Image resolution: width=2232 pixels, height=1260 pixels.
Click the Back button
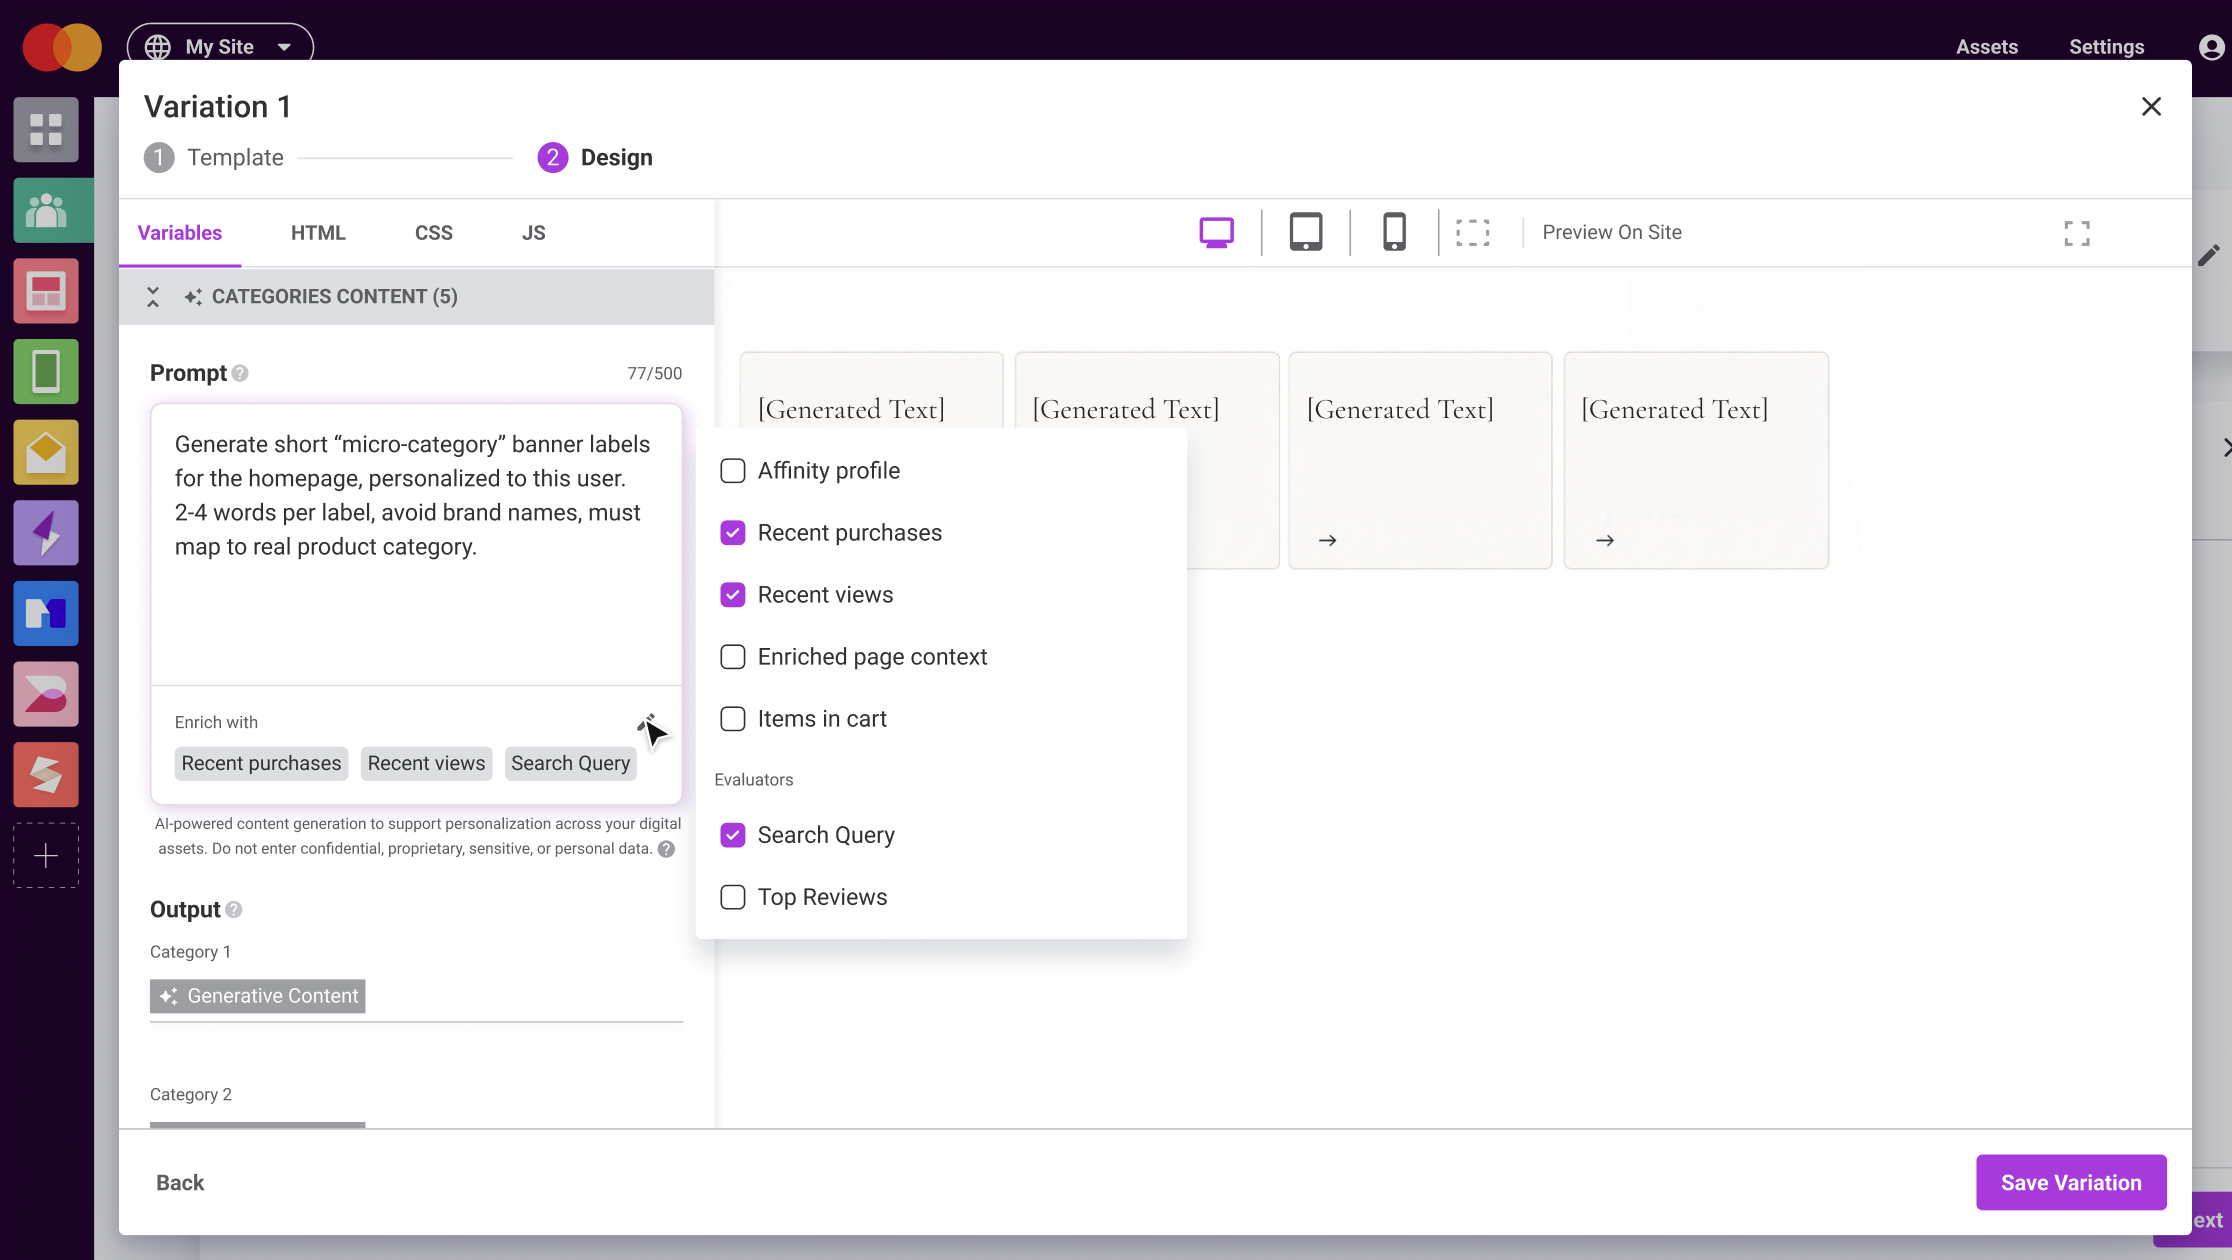tap(180, 1183)
